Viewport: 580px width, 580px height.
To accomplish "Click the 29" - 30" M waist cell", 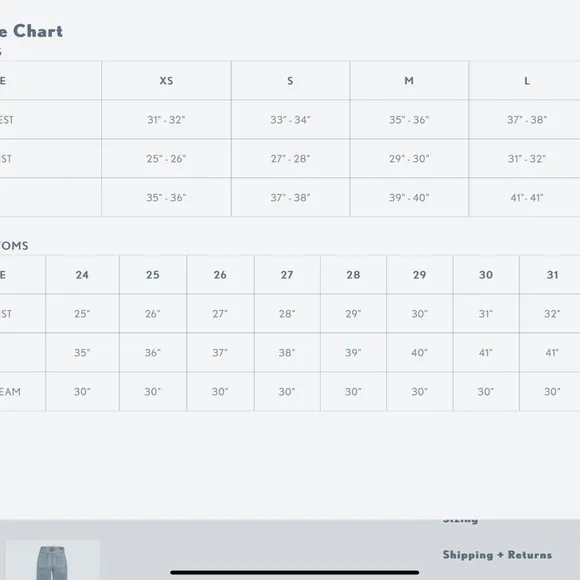I will (409, 159).
